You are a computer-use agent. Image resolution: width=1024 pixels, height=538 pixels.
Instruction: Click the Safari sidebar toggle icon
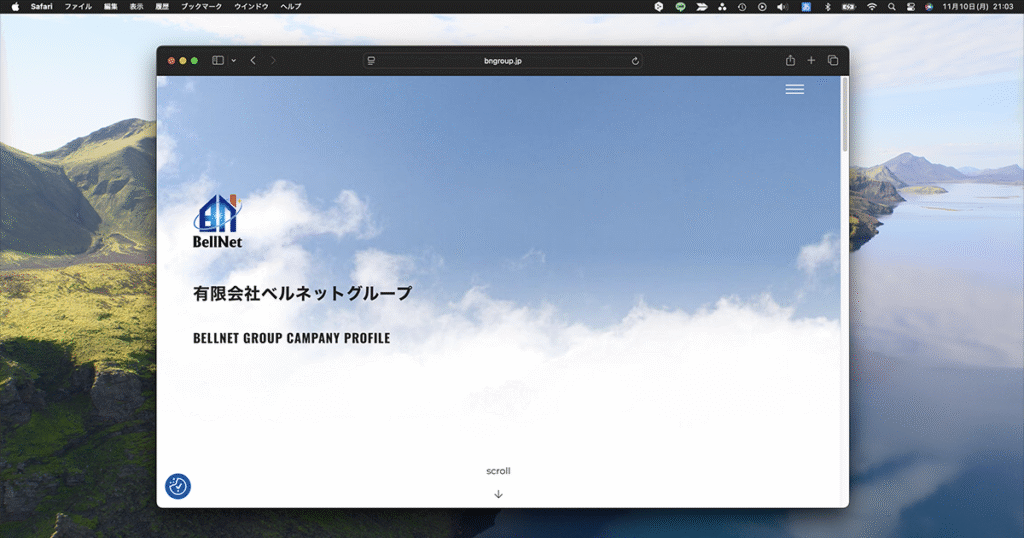coord(218,61)
